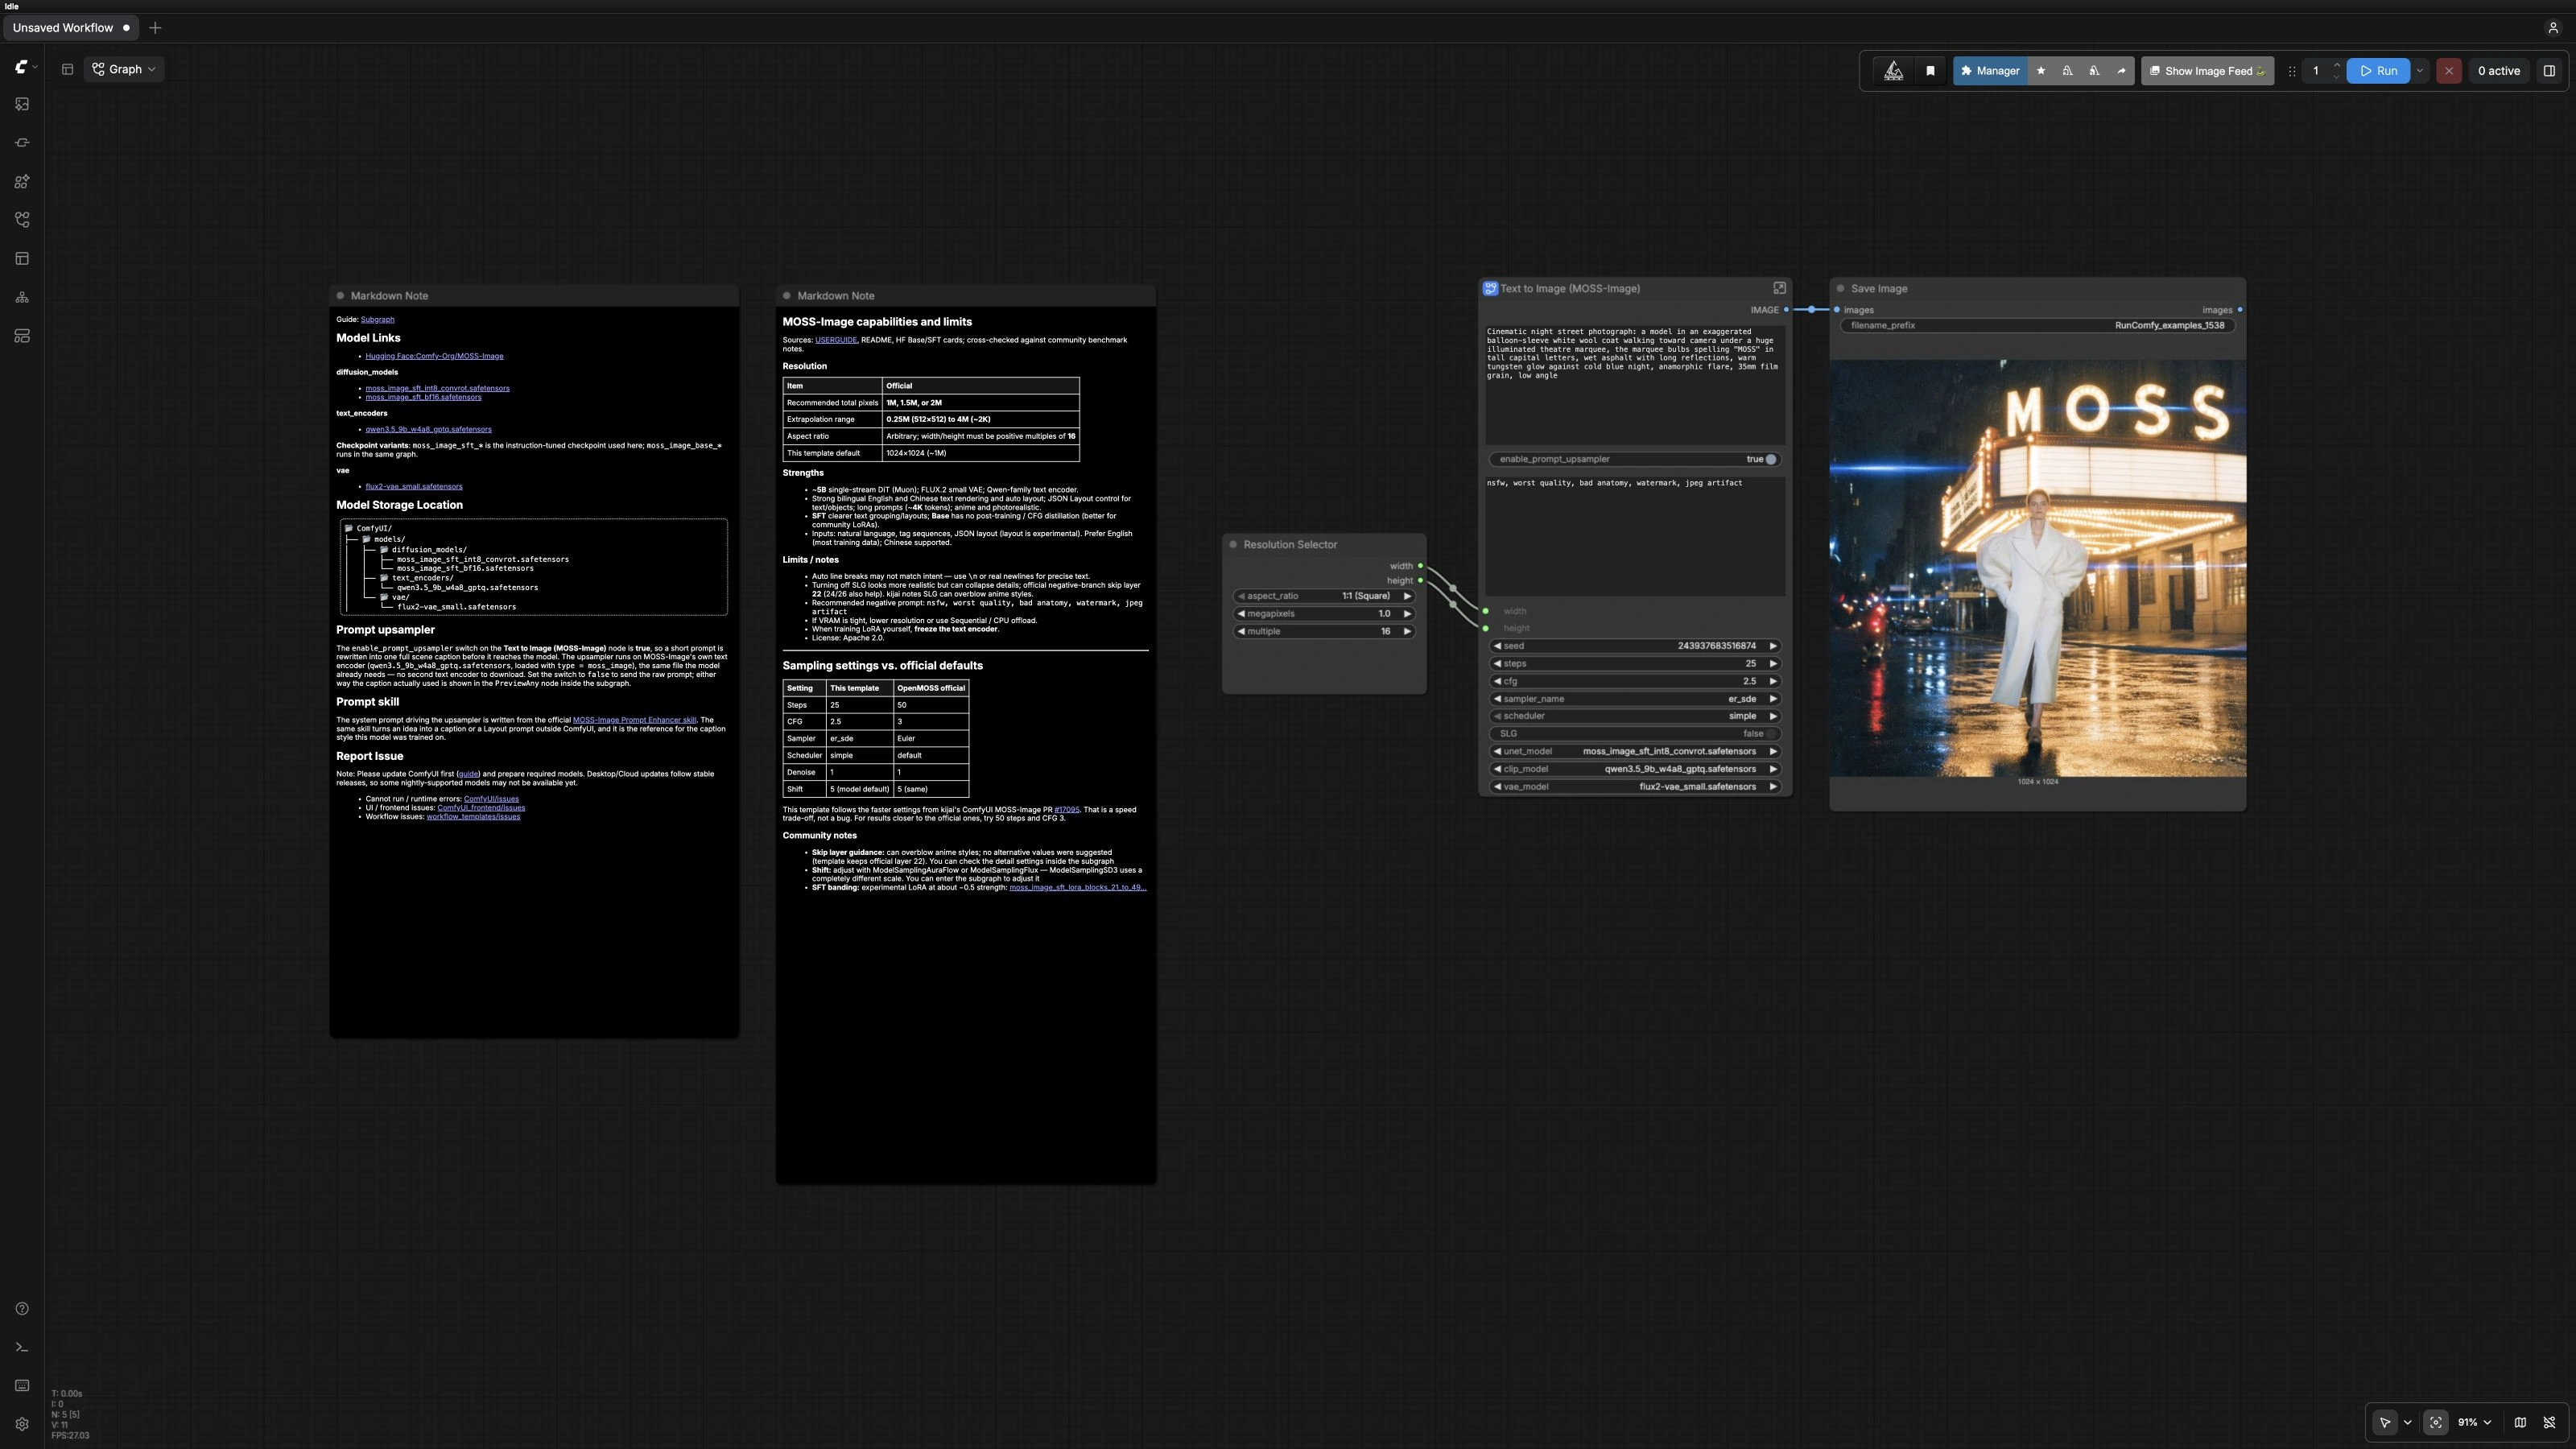Screen dimensions: 2576x1449
Task: Open the sampler_name er_sde dropdown
Action: point(1635,699)
